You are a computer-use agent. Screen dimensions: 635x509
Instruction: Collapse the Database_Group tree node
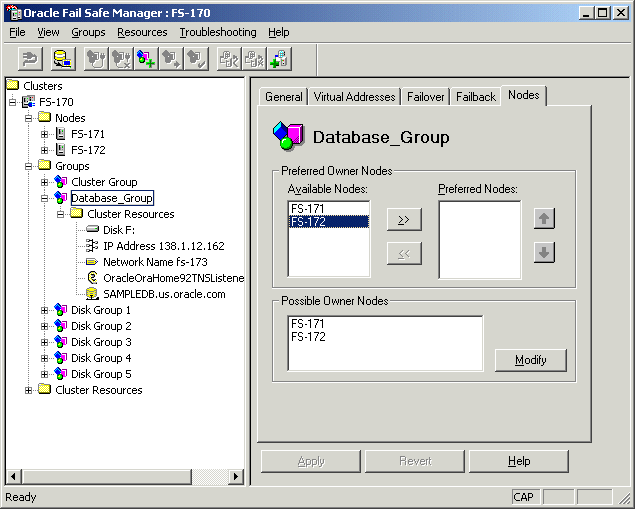coord(45,198)
